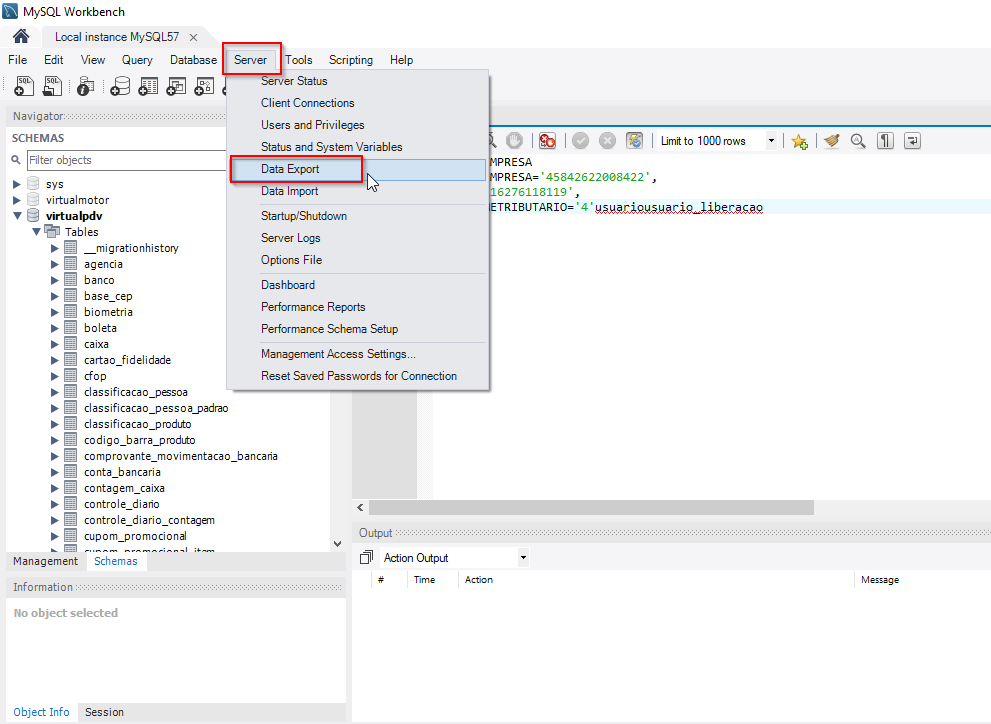This screenshot has height=724, width=991.
Task: Switch to the Management tab
Action: 46,561
